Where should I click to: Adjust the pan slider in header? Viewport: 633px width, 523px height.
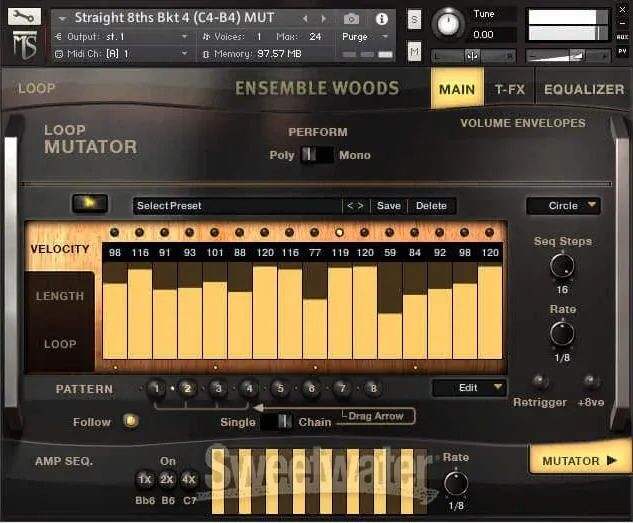[x=473, y=56]
